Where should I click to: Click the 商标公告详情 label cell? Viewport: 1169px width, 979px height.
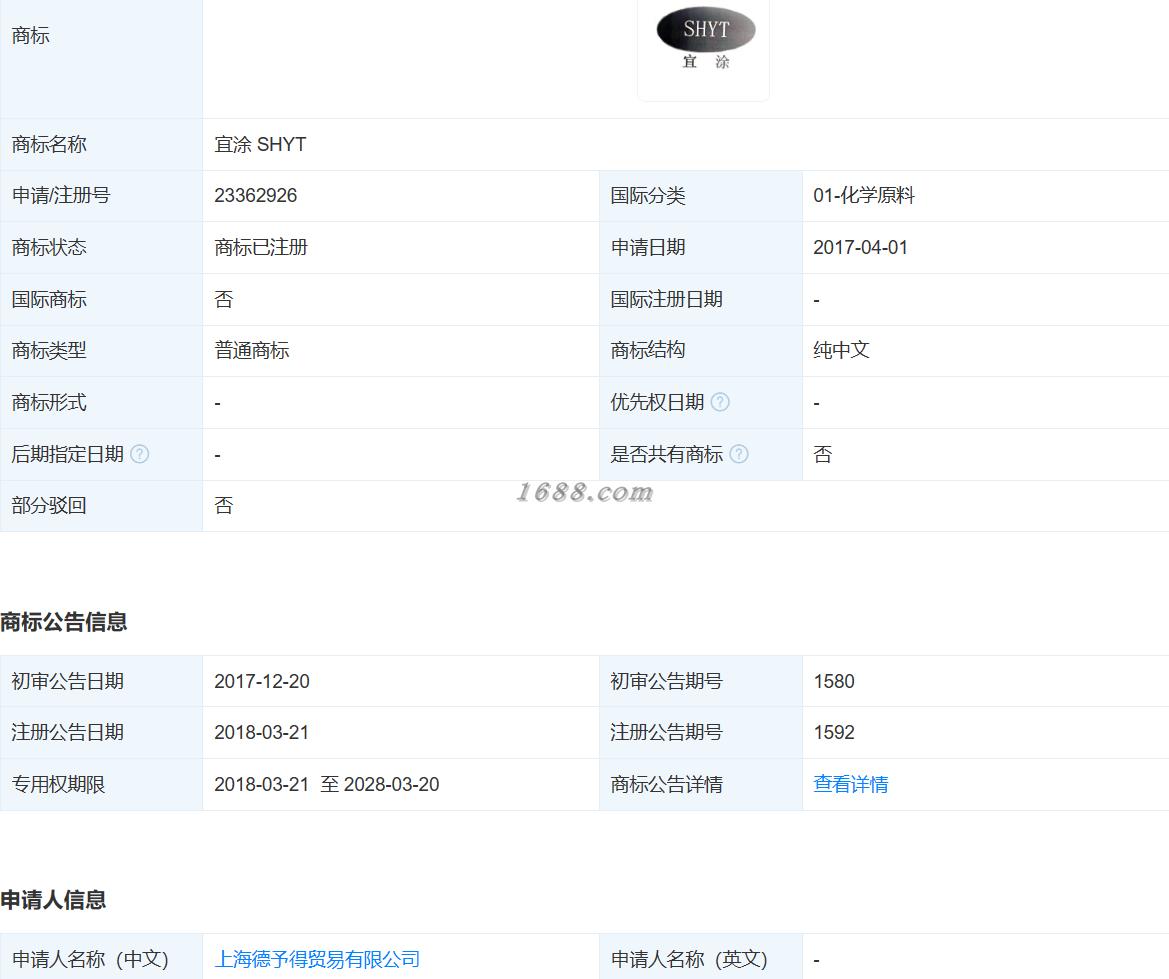pos(701,784)
